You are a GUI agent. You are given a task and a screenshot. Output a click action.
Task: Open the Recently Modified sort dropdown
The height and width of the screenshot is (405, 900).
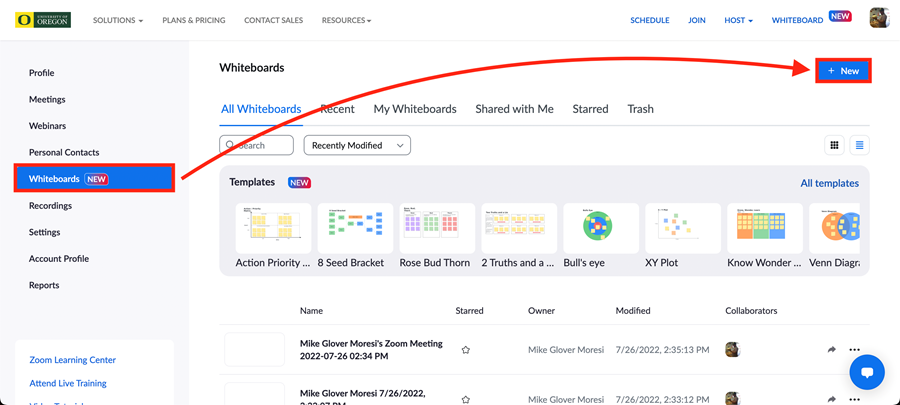[x=357, y=145]
